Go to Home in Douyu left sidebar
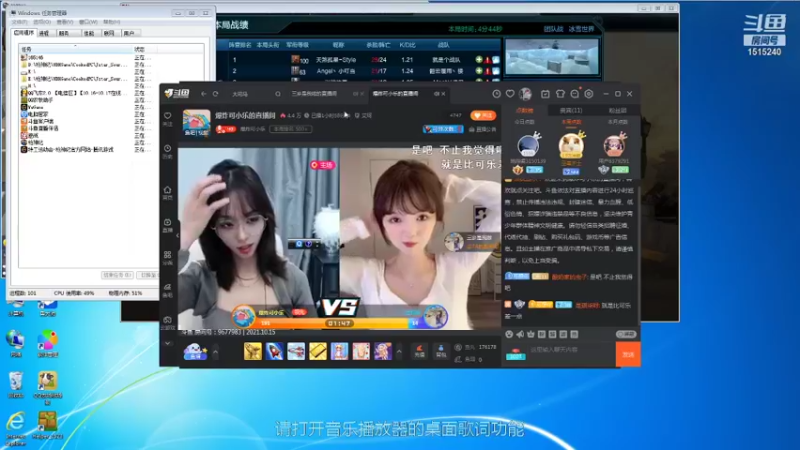800x450 pixels. point(167,192)
